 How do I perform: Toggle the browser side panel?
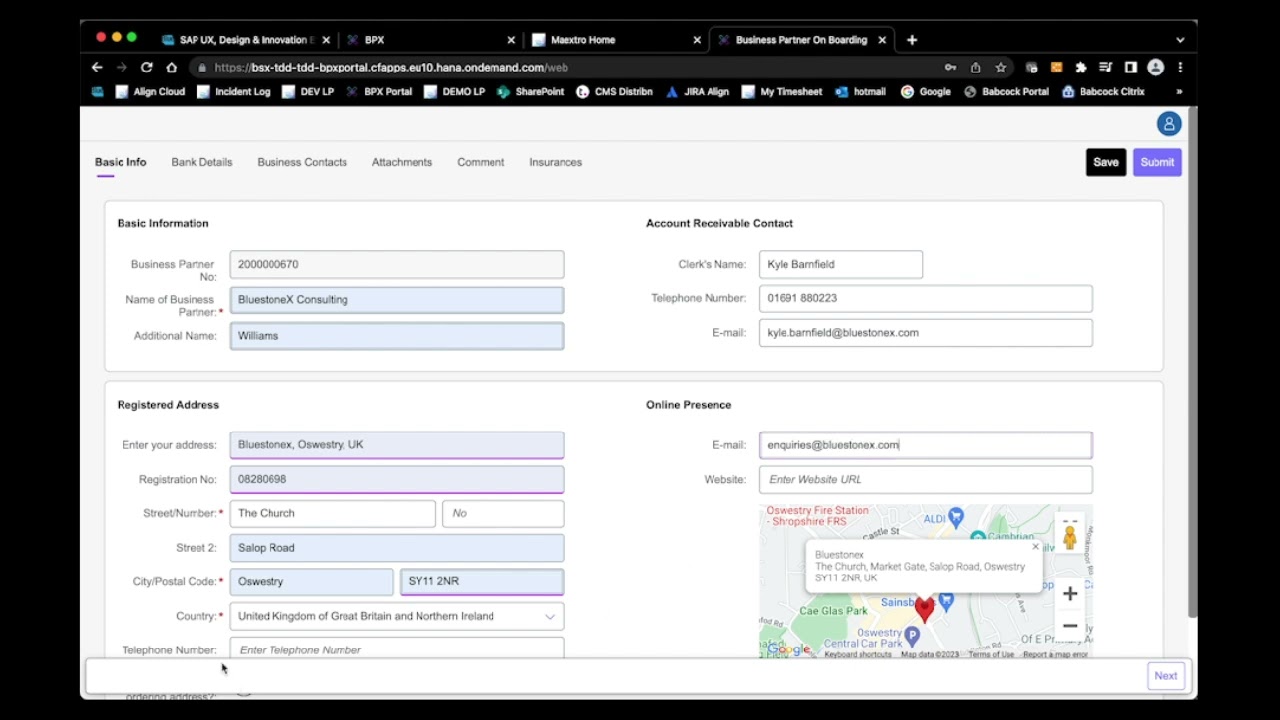tap(1130, 67)
